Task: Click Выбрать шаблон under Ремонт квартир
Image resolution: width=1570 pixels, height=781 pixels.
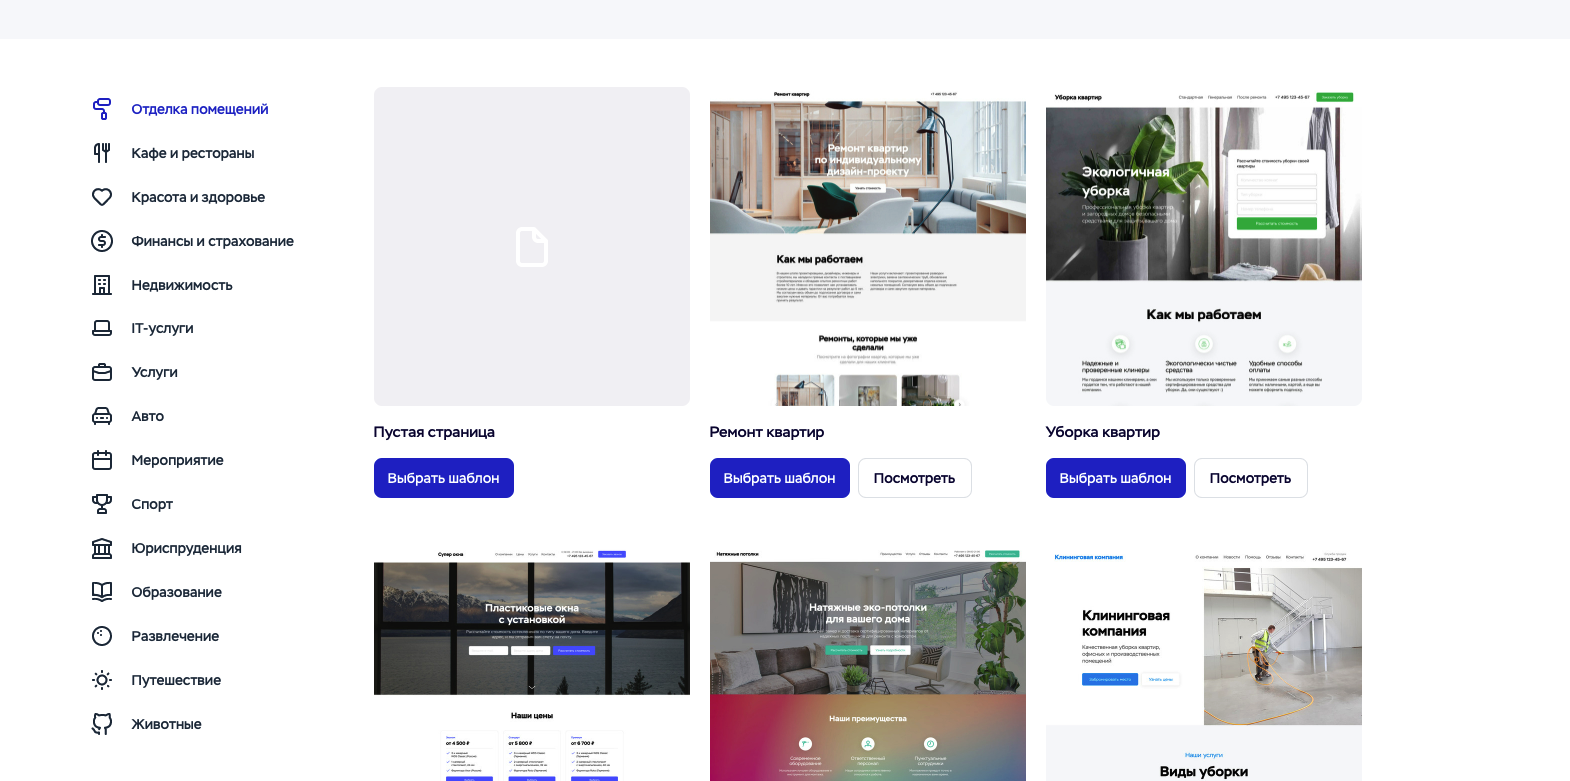Action: 779,478
